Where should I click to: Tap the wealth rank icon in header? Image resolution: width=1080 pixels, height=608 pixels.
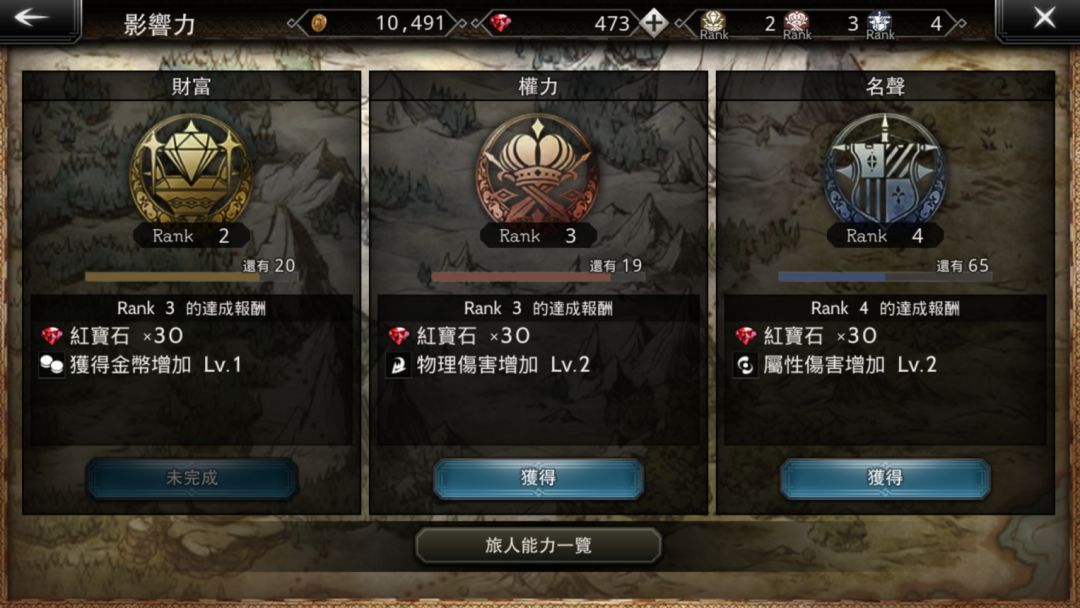pos(714,24)
